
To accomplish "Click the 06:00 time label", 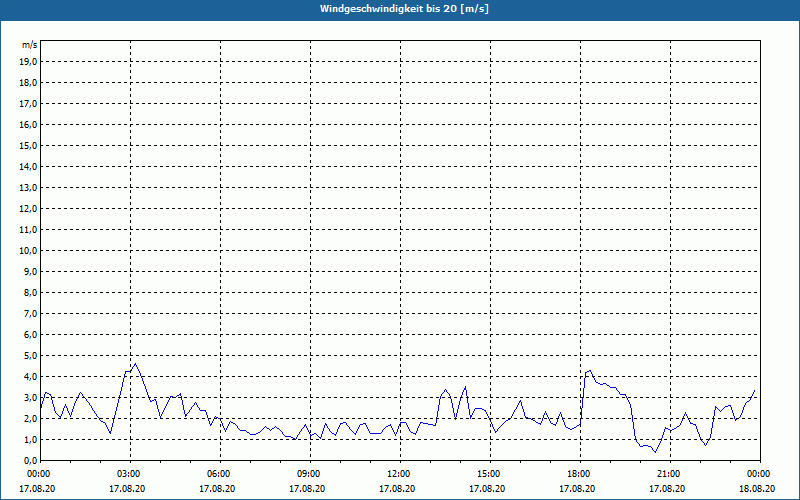I will (x=220, y=474).
